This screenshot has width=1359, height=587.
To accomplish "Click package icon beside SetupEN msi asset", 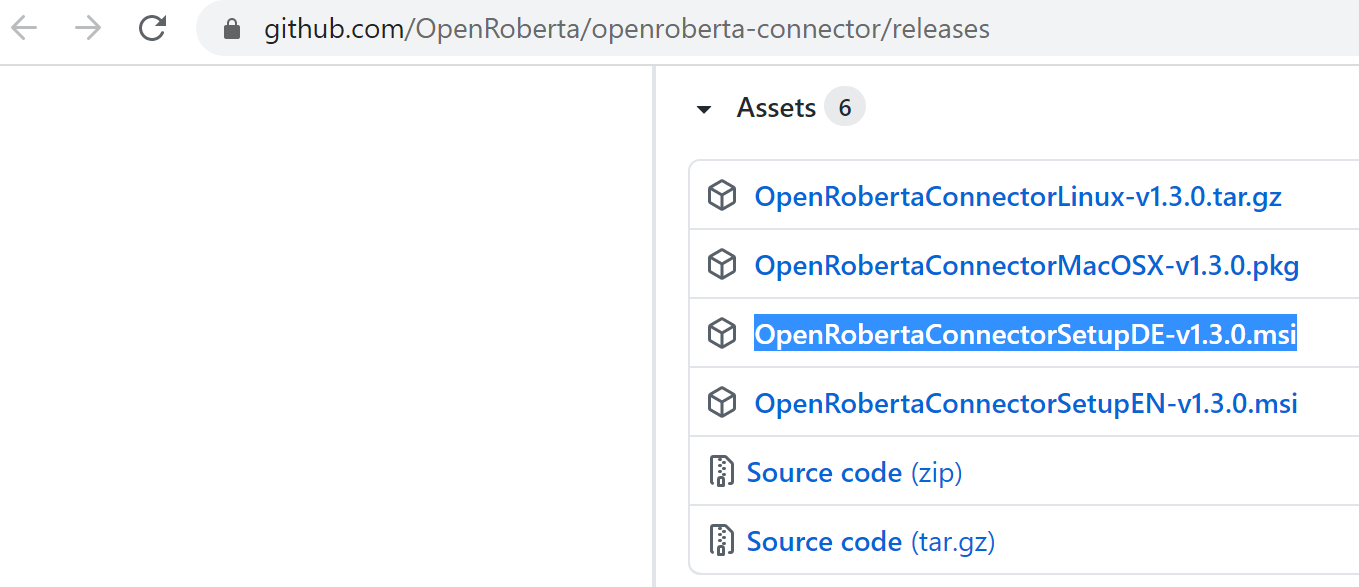I will pos(722,403).
